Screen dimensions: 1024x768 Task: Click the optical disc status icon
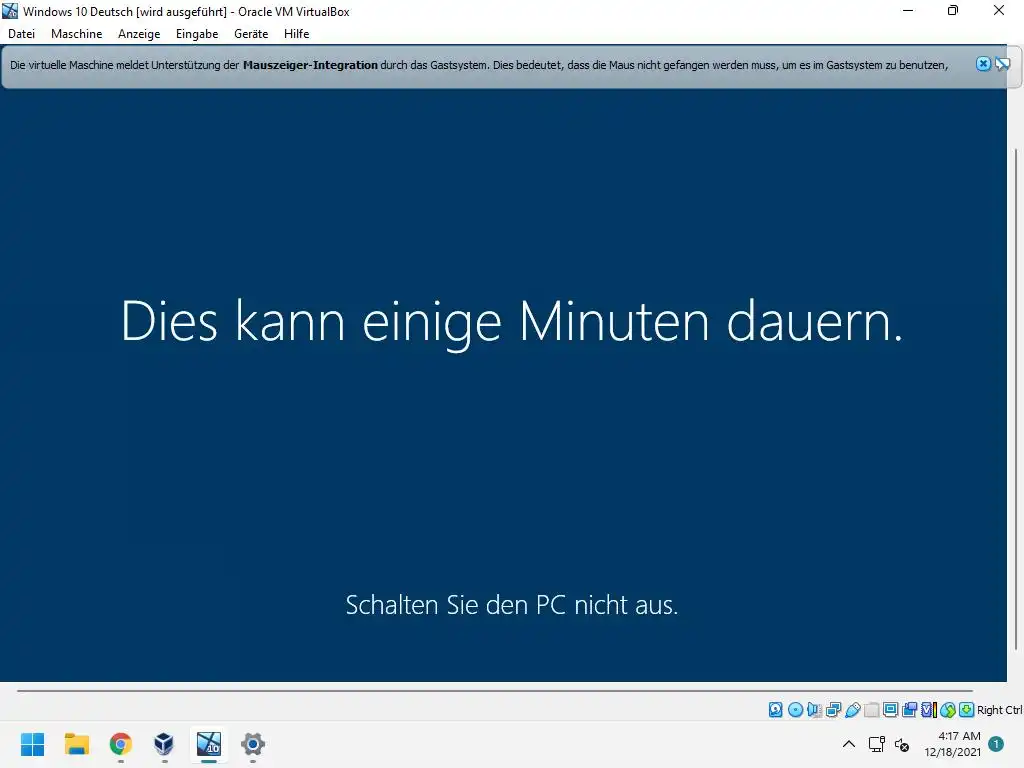(795, 710)
